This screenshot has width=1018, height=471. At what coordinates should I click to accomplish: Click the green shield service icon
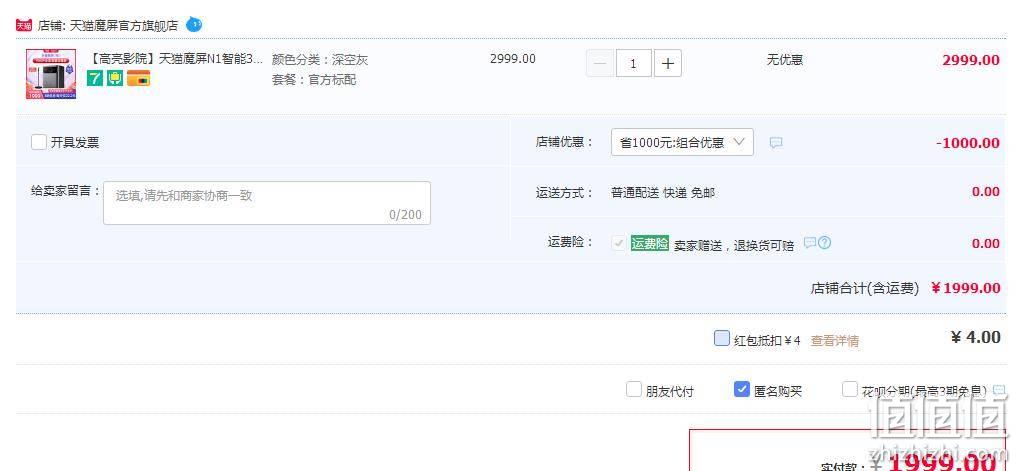coord(115,79)
